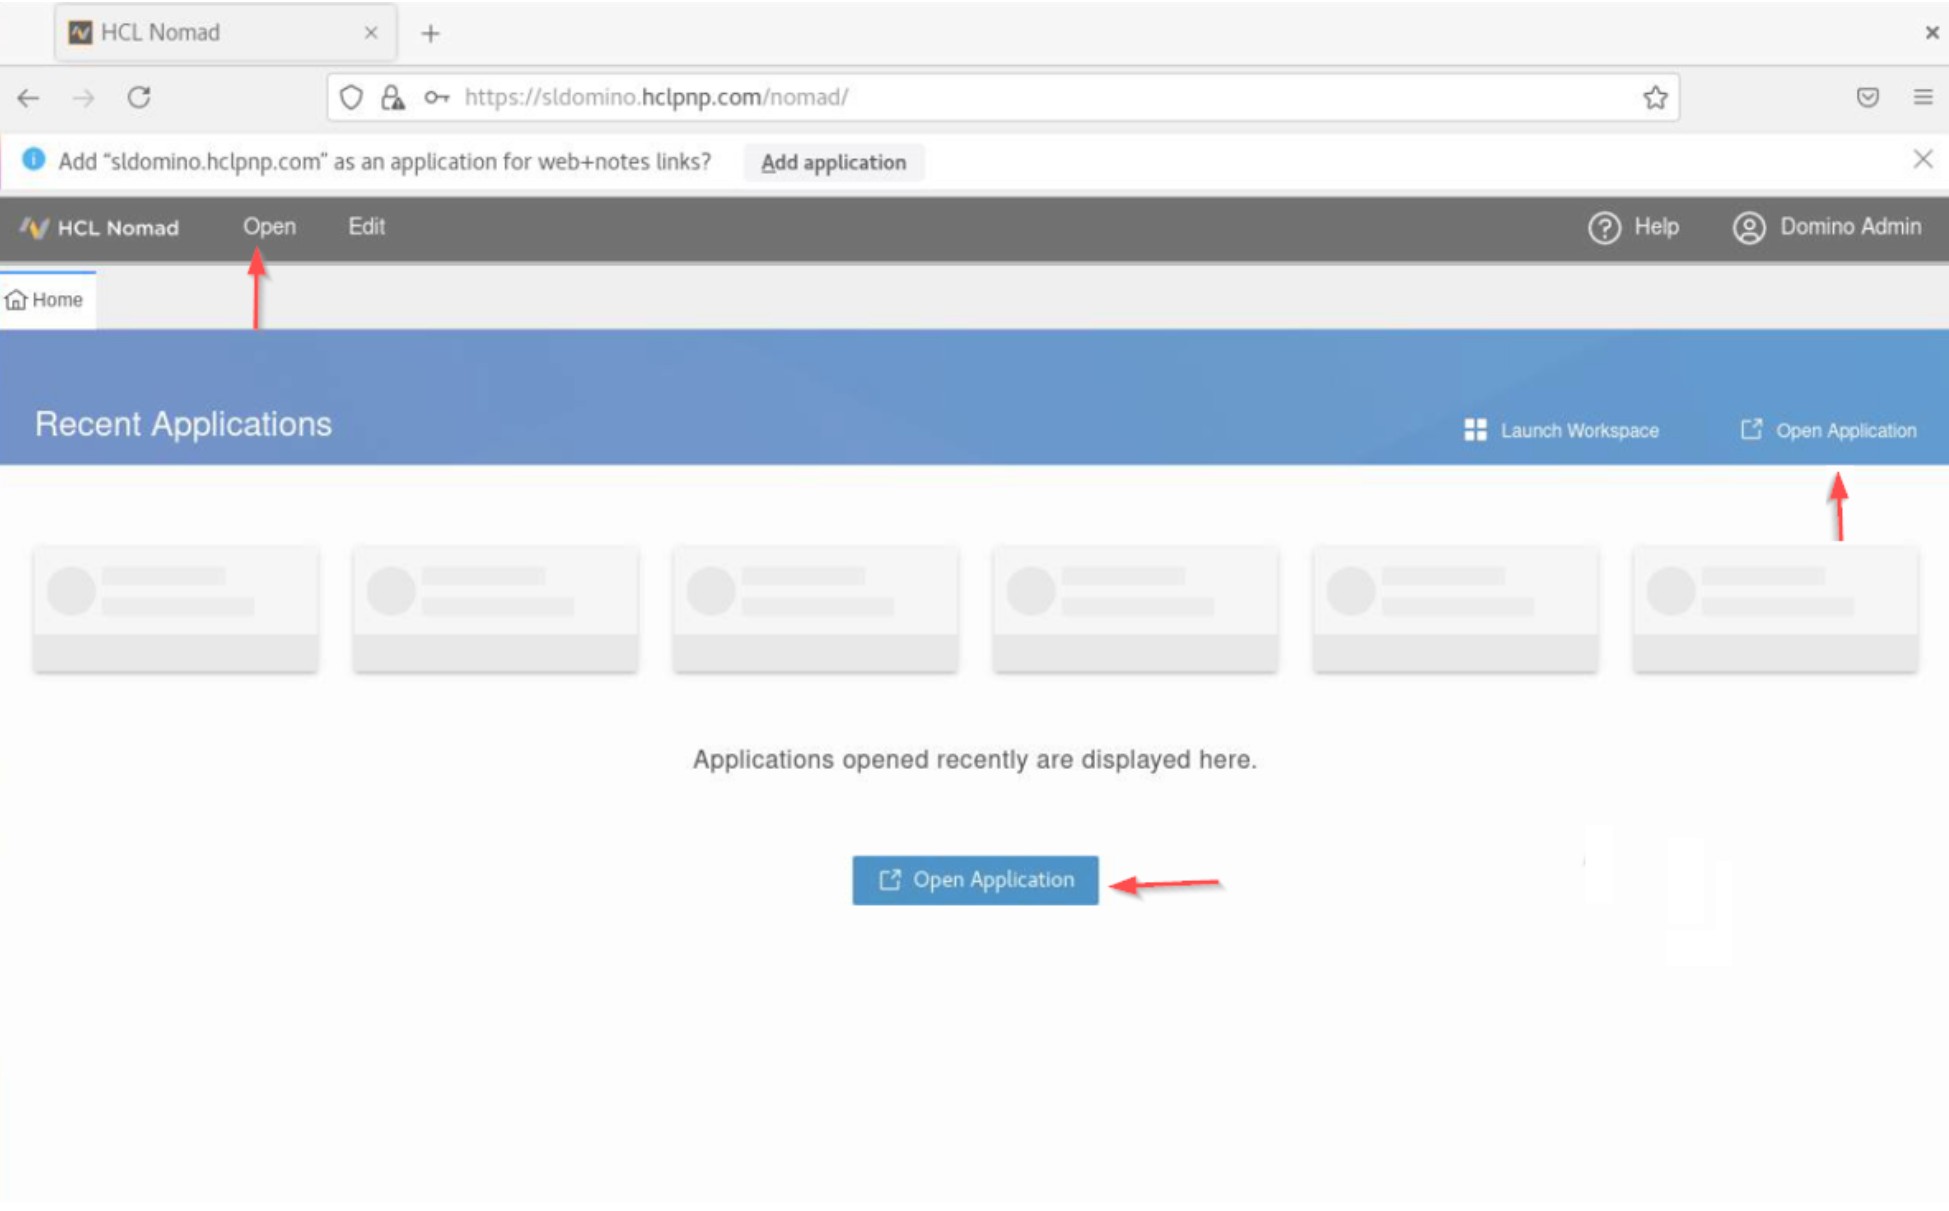Dismiss the web+notes notification bar
Viewport: 1949px width, 1211px height.
(x=1922, y=160)
